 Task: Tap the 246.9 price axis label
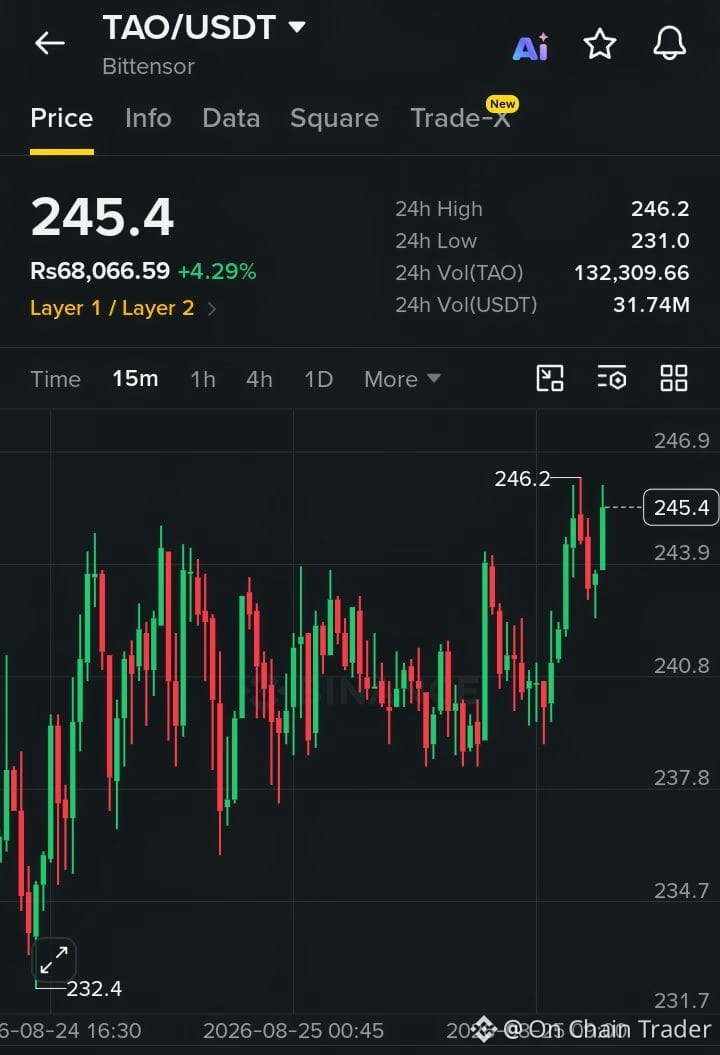[x=682, y=441]
